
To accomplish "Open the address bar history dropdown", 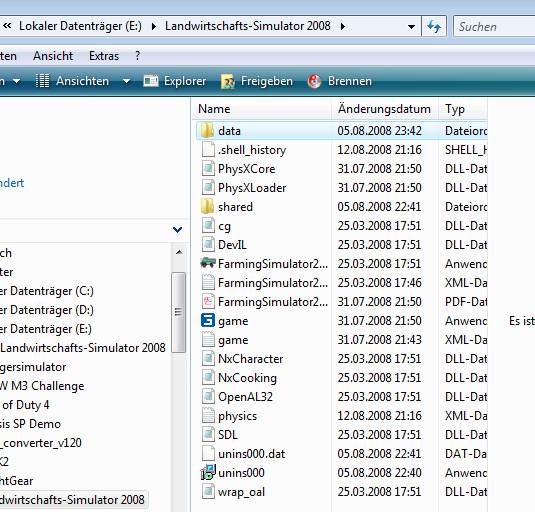I will [x=411, y=27].
